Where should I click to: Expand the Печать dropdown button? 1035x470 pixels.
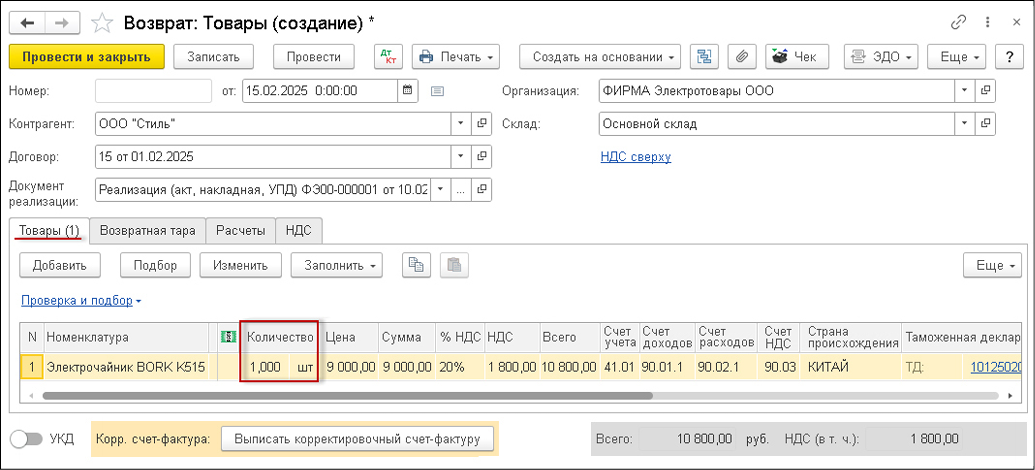click(456, 57)
